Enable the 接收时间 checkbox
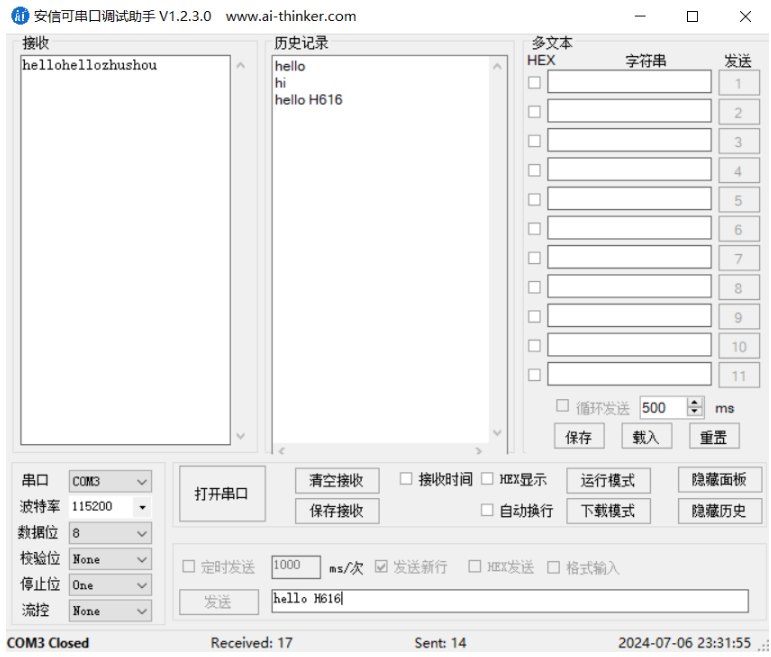771x657 pixels. coord(406,478)
